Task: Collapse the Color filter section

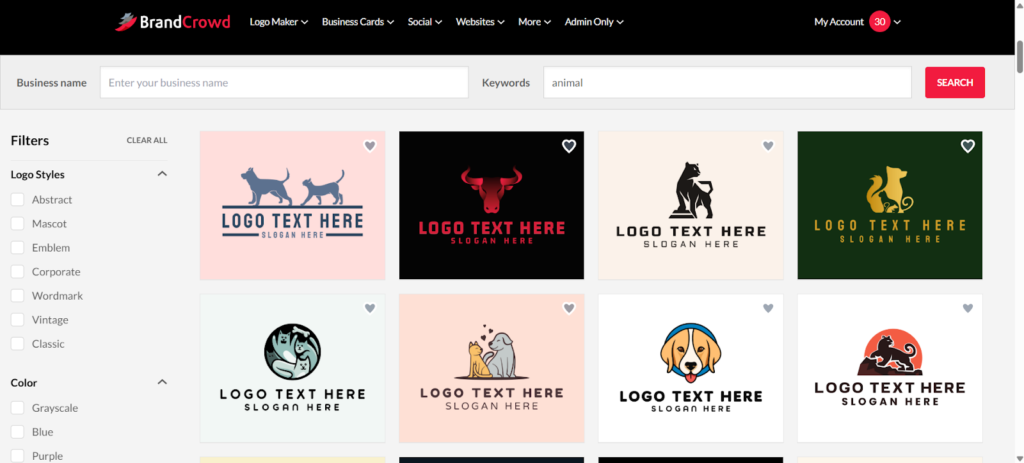Action: point(162,382)
